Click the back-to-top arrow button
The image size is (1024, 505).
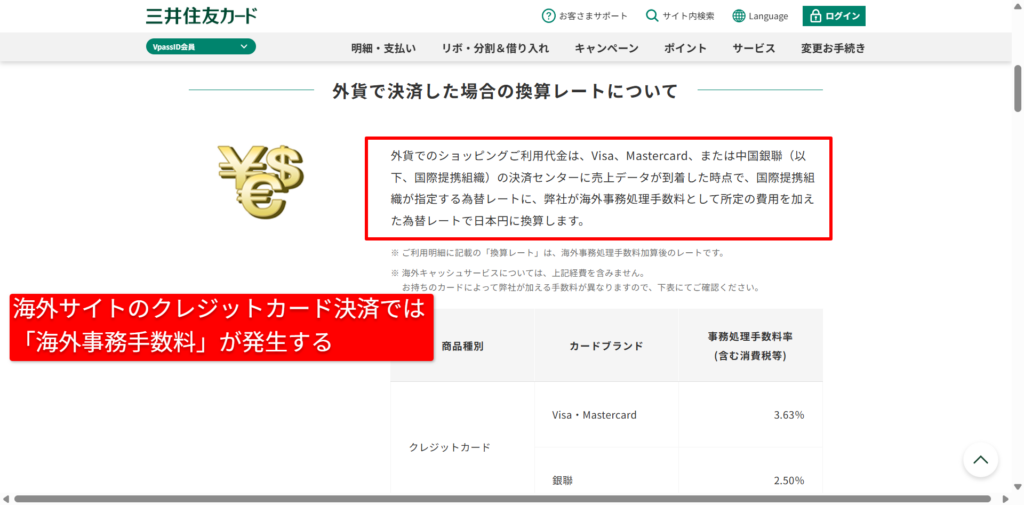click(980, 459)
